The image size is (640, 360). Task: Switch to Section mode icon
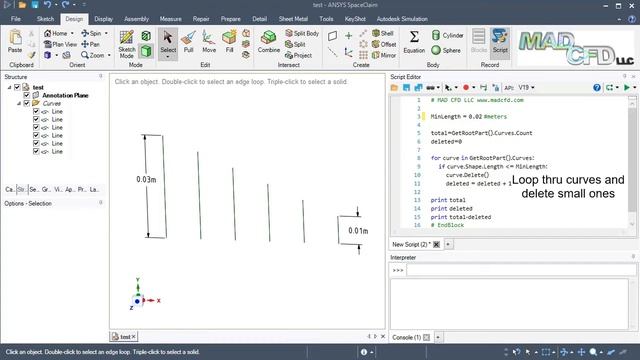click(146, 36)
